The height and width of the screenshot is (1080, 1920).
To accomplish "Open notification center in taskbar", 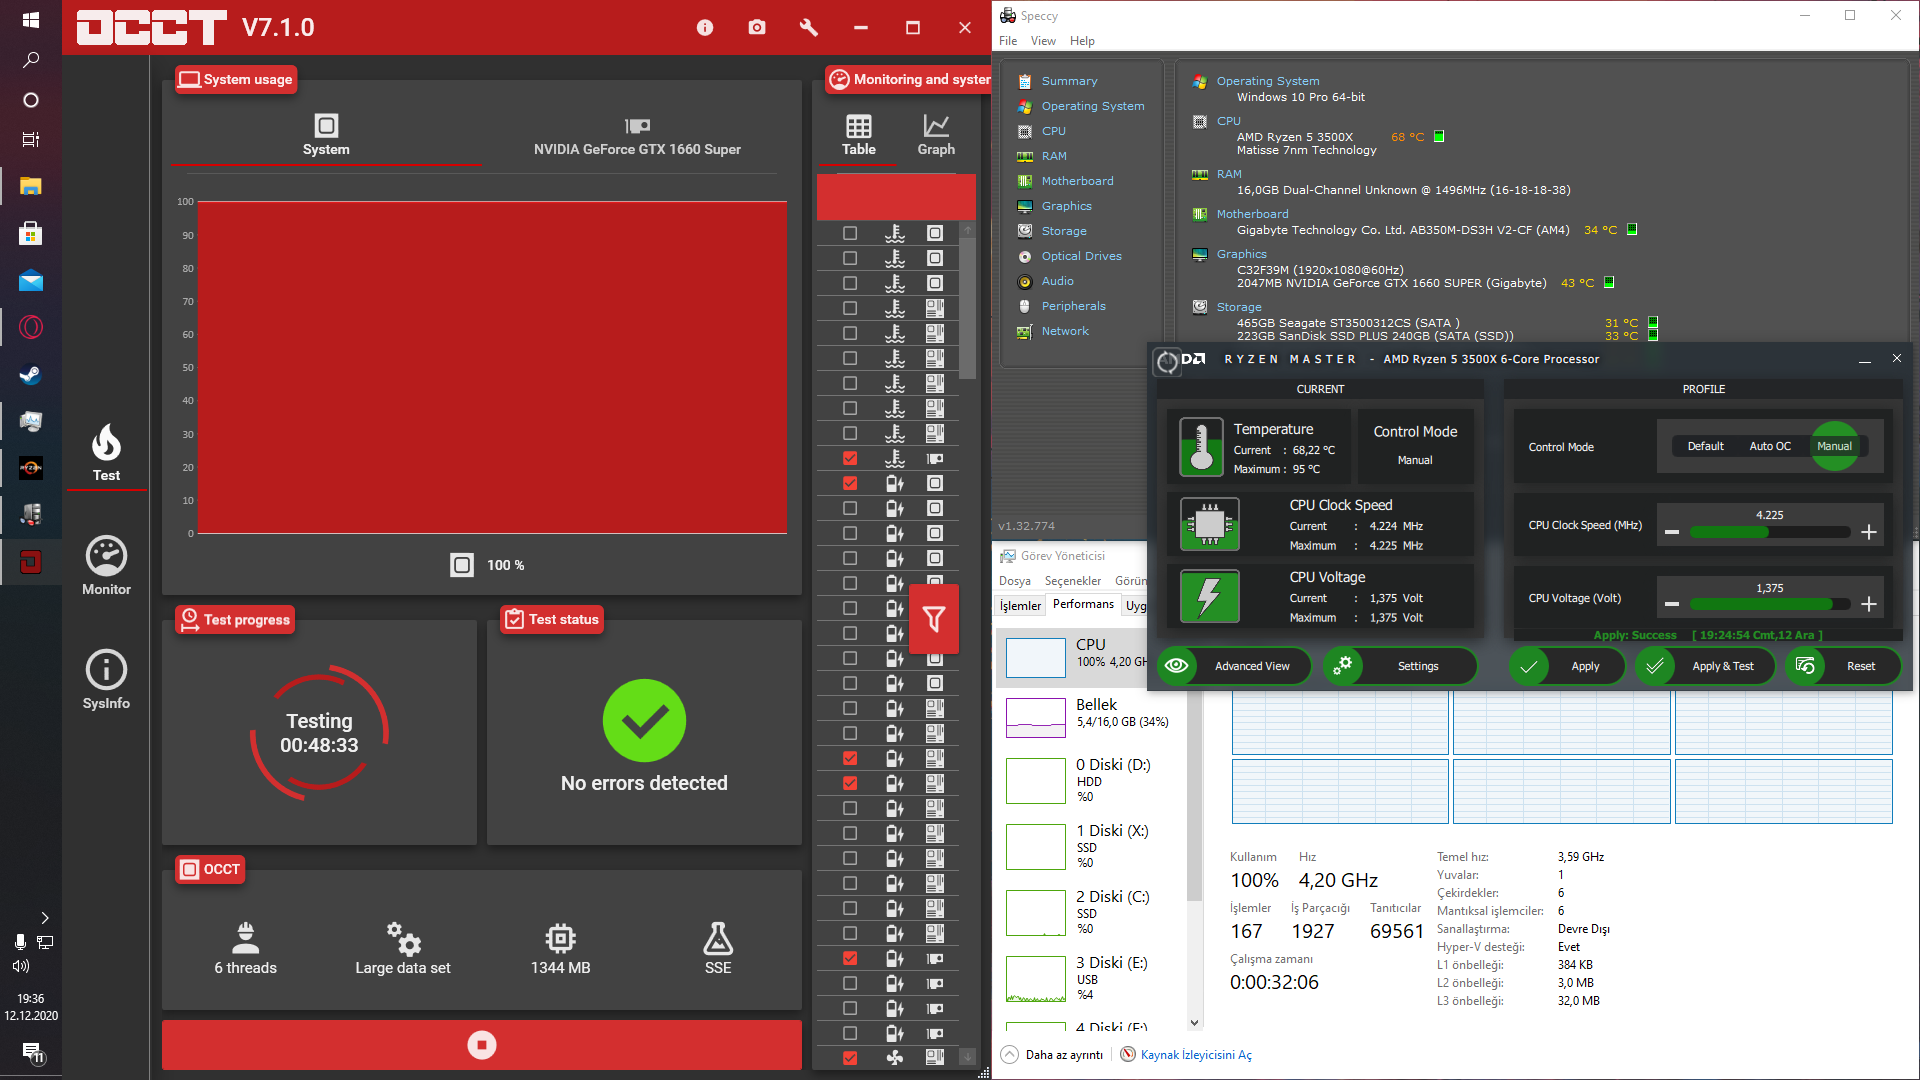I will 33,1052.
